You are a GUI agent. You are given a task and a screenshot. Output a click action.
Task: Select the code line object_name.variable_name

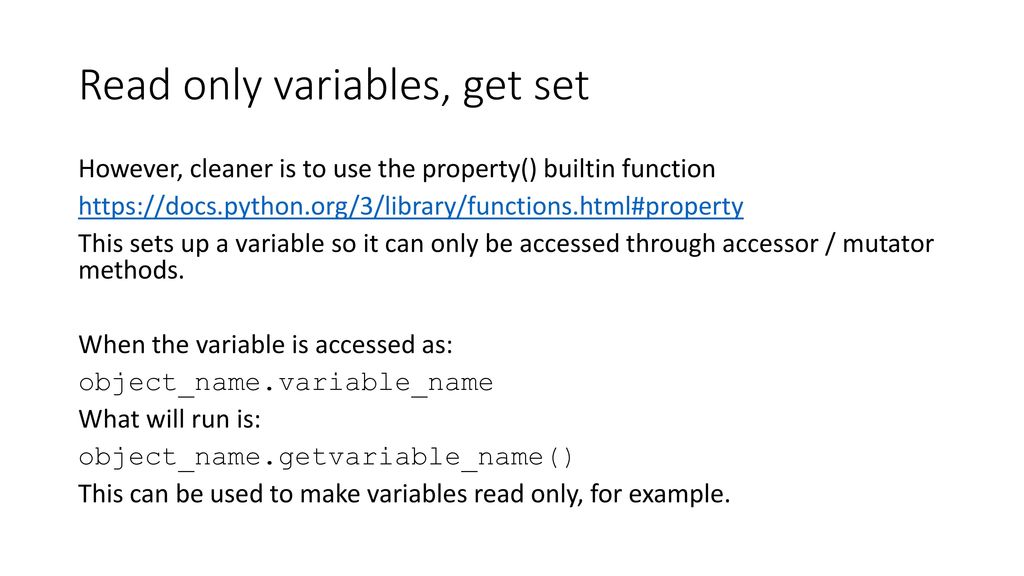[x=285, y=383]
